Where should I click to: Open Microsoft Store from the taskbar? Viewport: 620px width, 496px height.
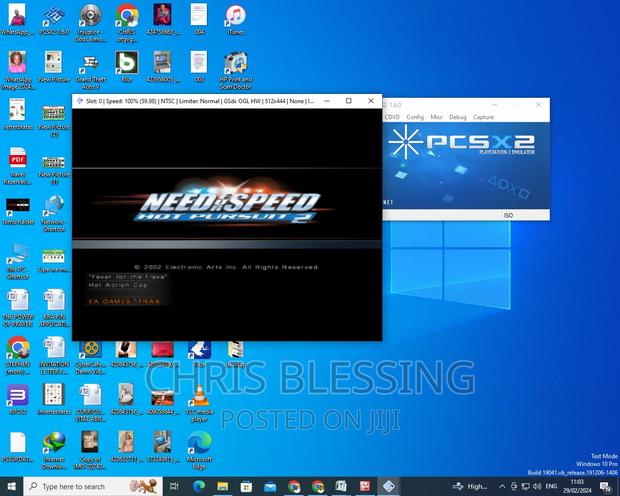click(x=246, y=487)
